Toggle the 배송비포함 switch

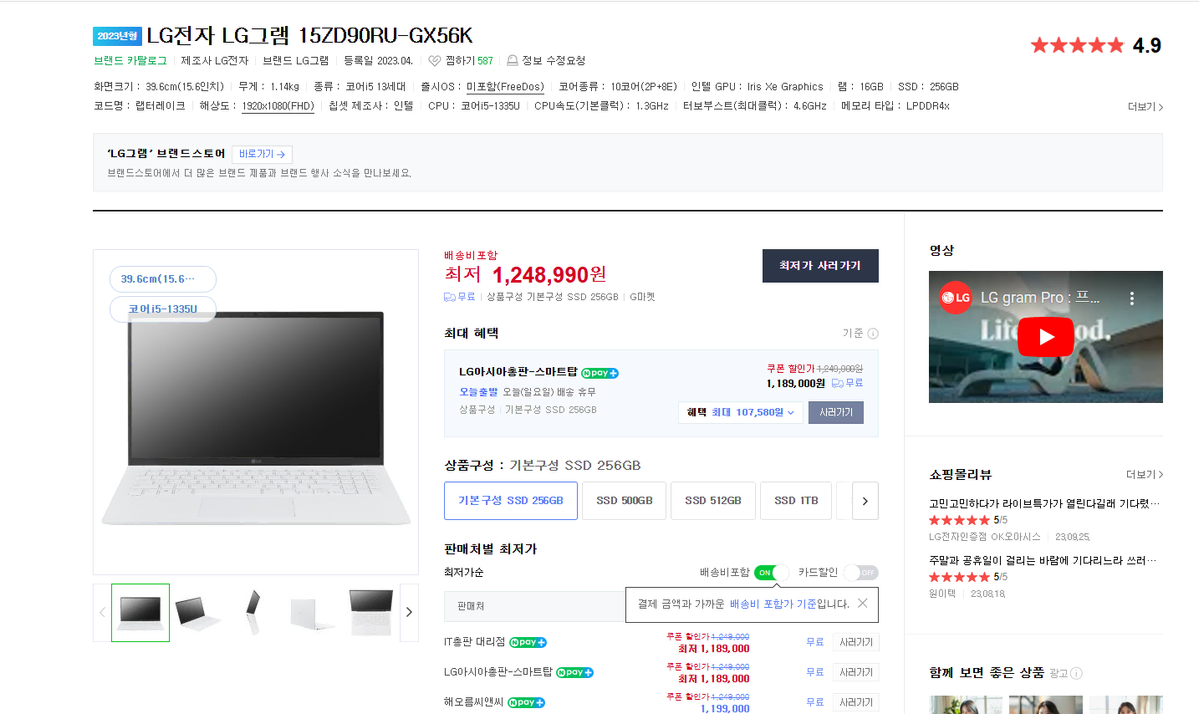click(770, 573)
